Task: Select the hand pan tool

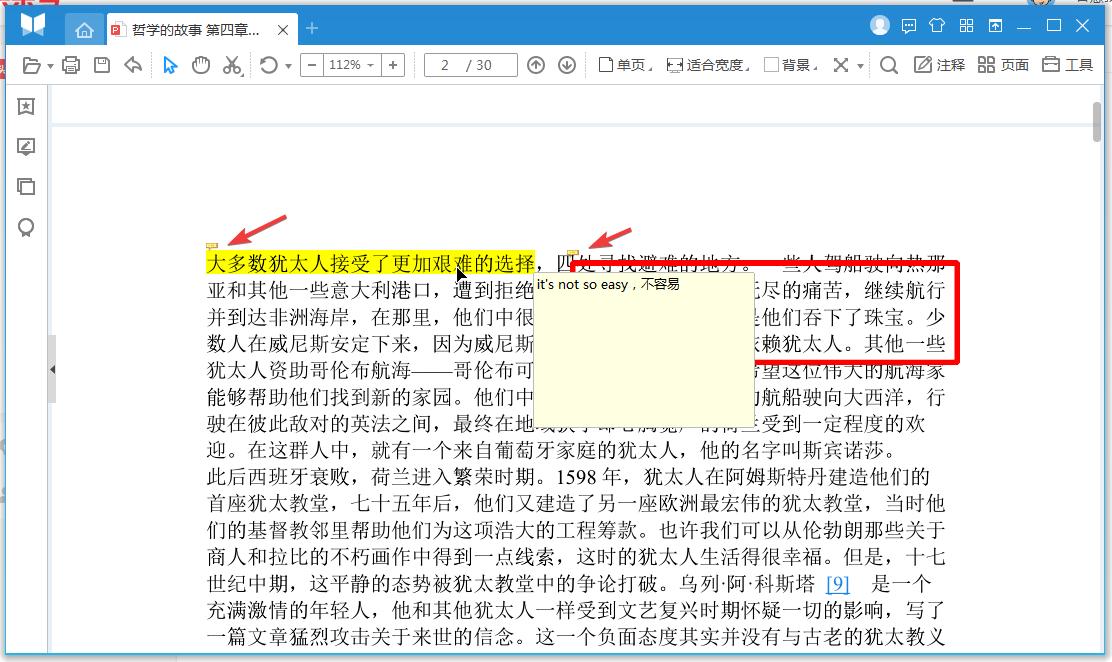Action: coord(201,66)
